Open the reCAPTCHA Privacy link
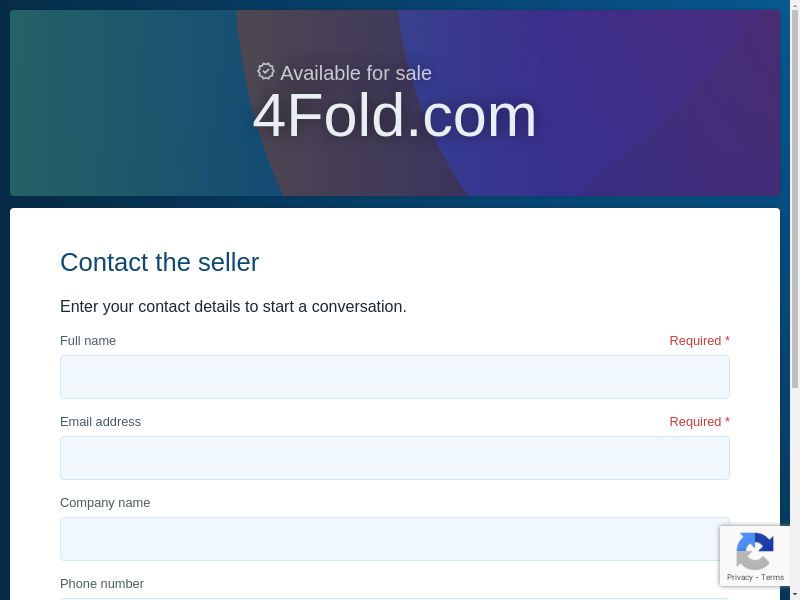 pyautogui.click(x=739, y=577)
